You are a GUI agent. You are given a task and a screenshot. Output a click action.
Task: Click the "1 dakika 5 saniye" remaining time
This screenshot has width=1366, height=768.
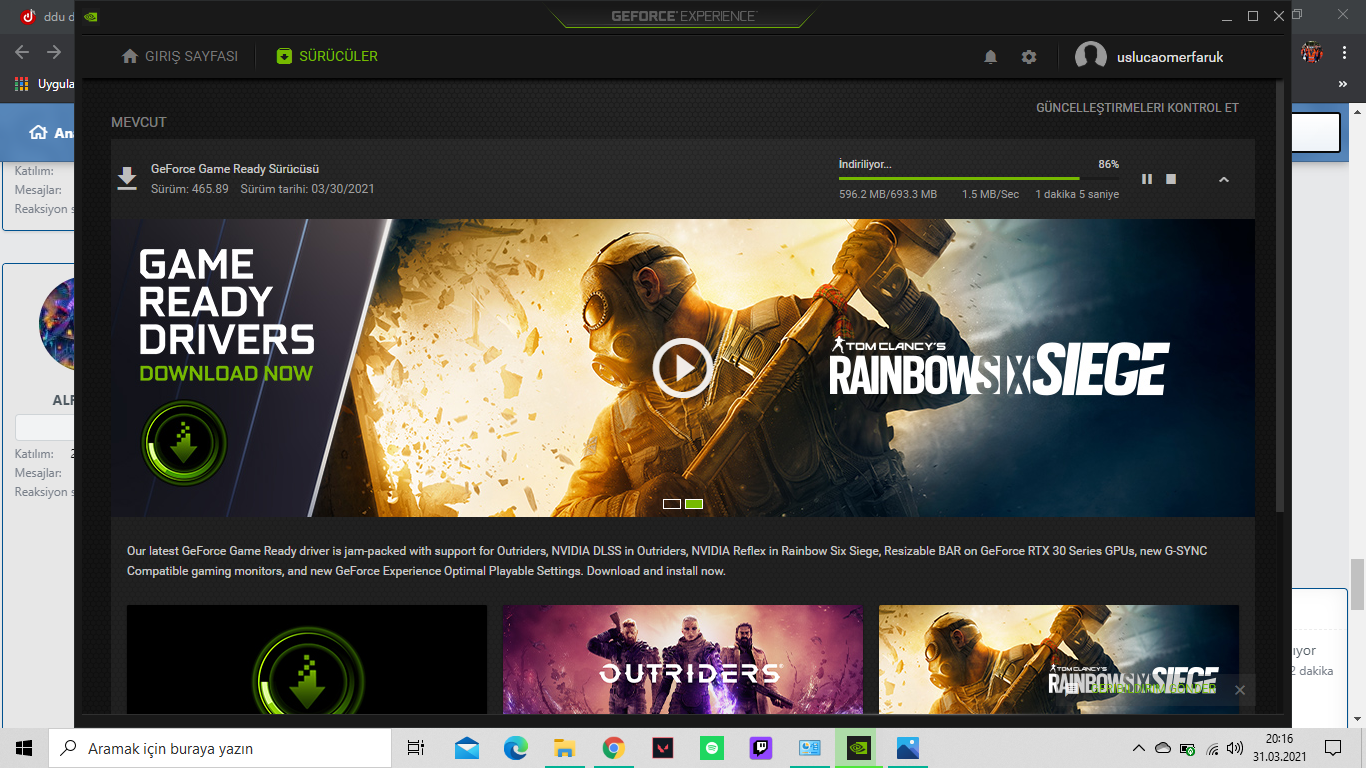click(1077, 194)
